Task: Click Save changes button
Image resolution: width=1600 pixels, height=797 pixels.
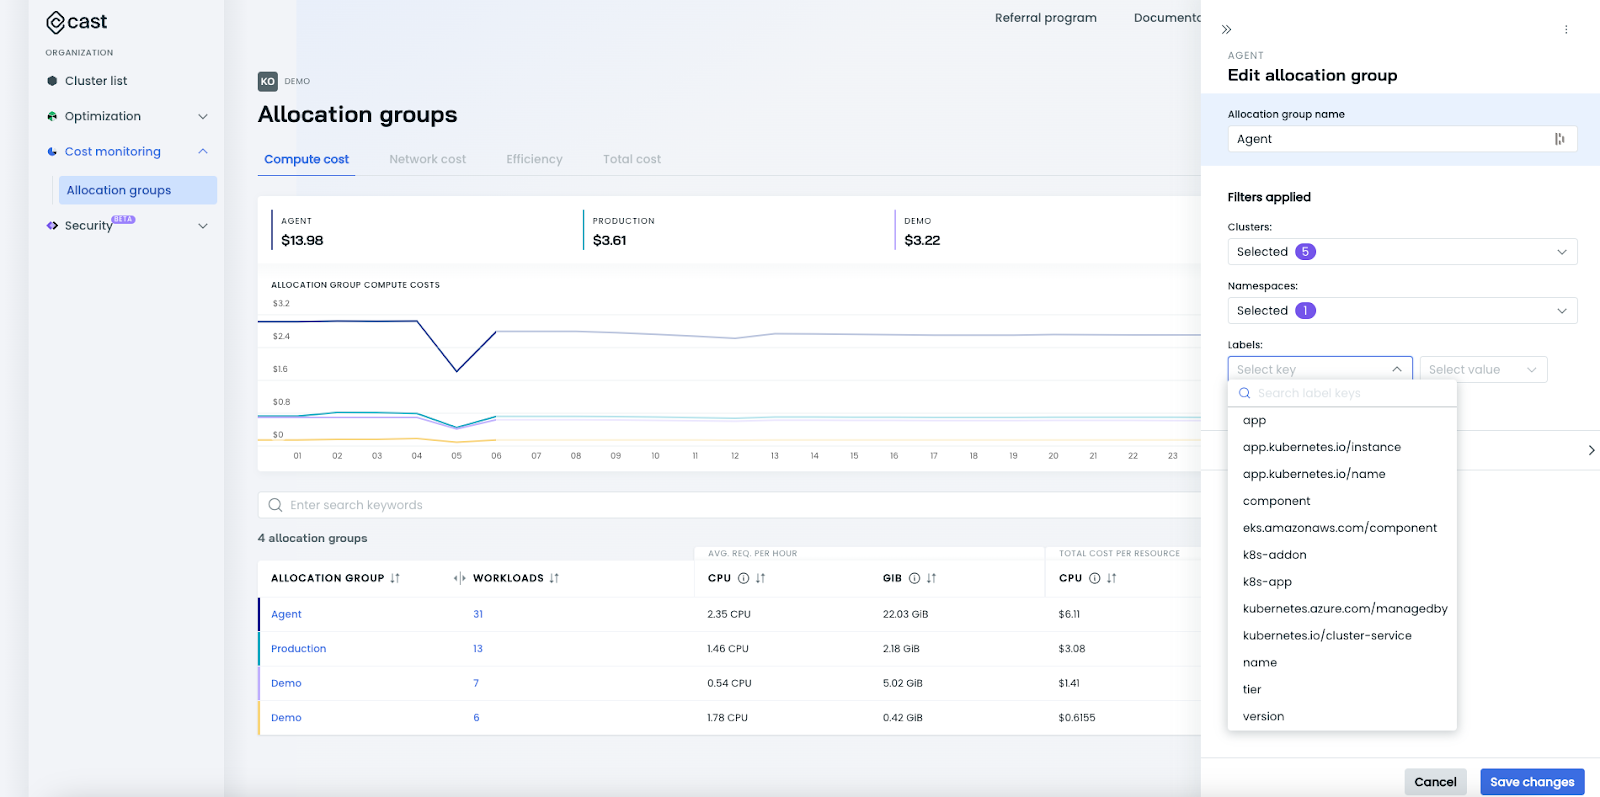Action: (x=1532, y=782)
